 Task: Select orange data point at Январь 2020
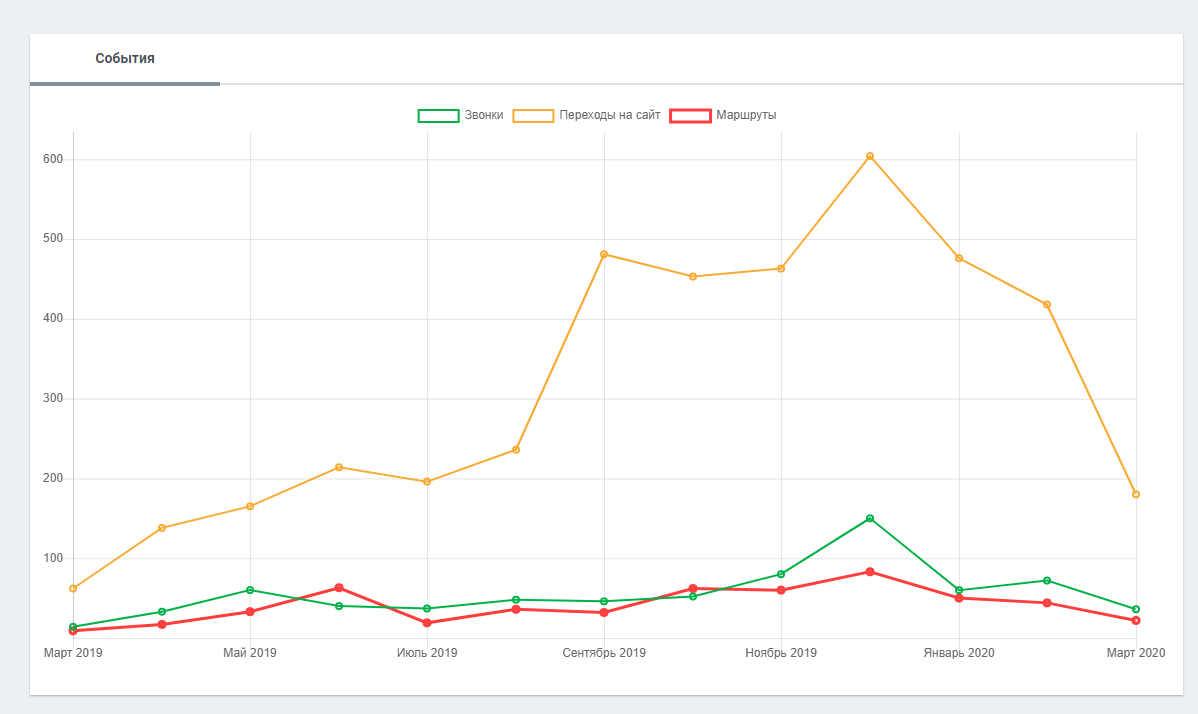(x=959, y=258)
